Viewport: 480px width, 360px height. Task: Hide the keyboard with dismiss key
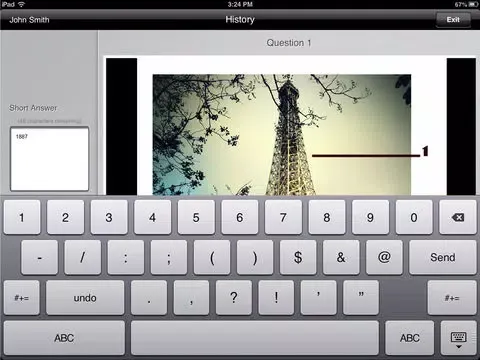[458, 338]
